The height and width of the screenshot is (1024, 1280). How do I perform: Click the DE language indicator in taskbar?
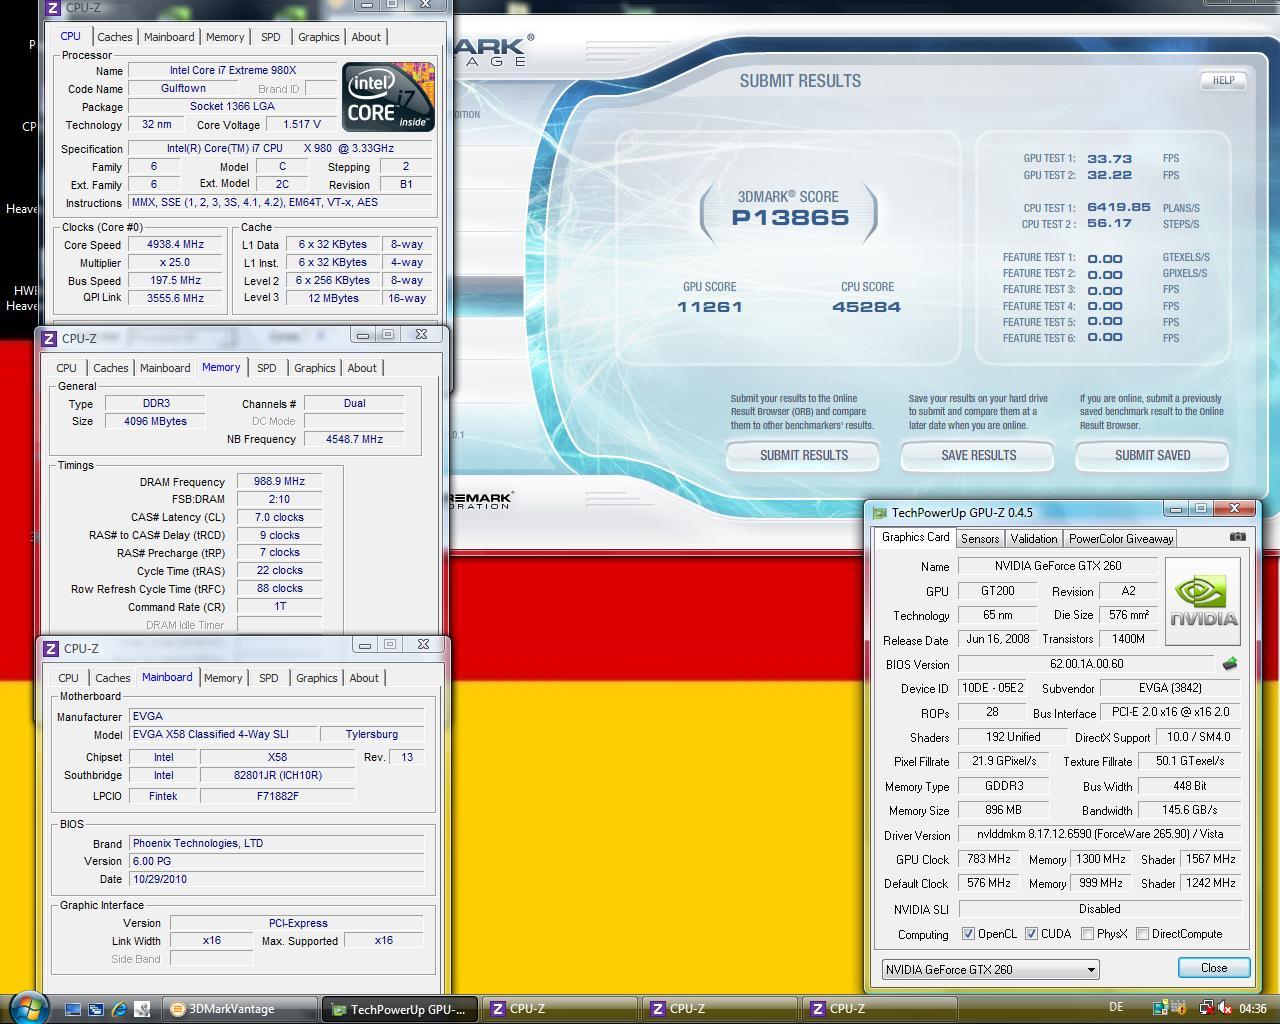click(1116, 1007)
